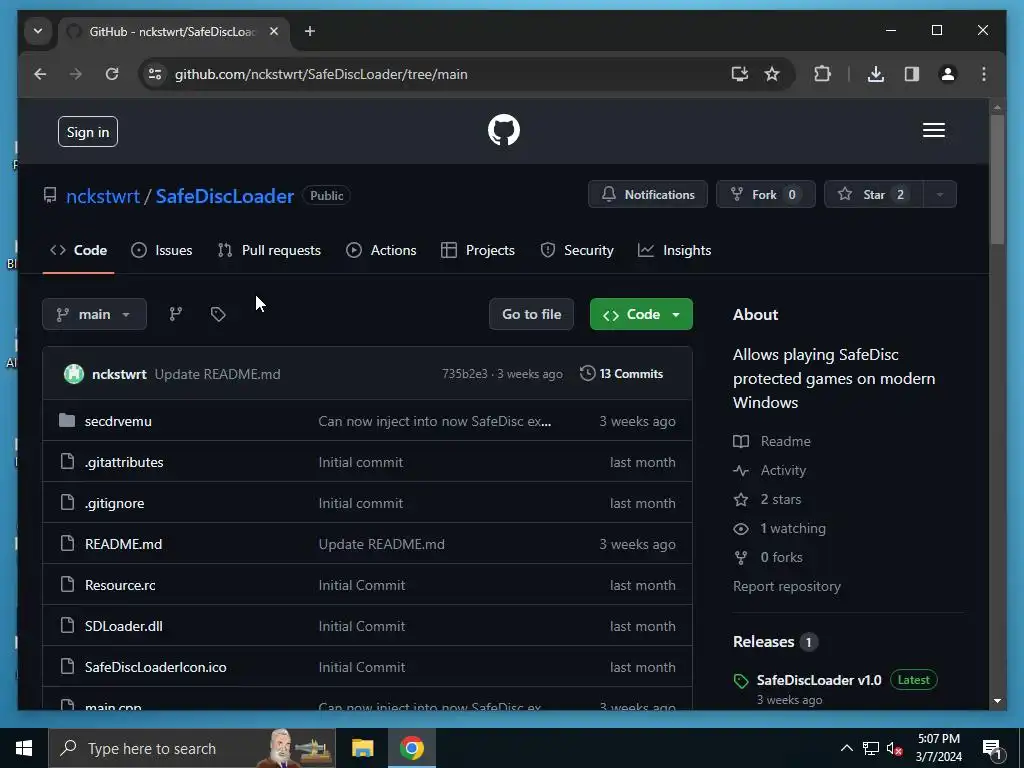Image resolution: width=1024 pixels, height=768 pixels.
Task: Expand the green Code dropdown button
Action: click(641, 314)
